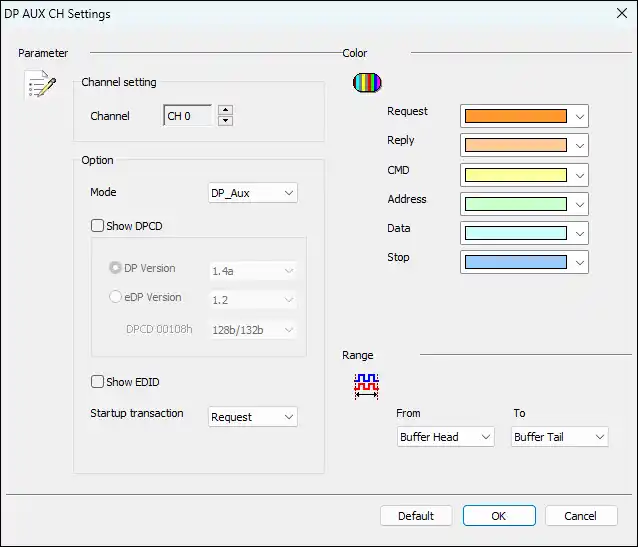Click the color stripes icon

pos(367,83)
